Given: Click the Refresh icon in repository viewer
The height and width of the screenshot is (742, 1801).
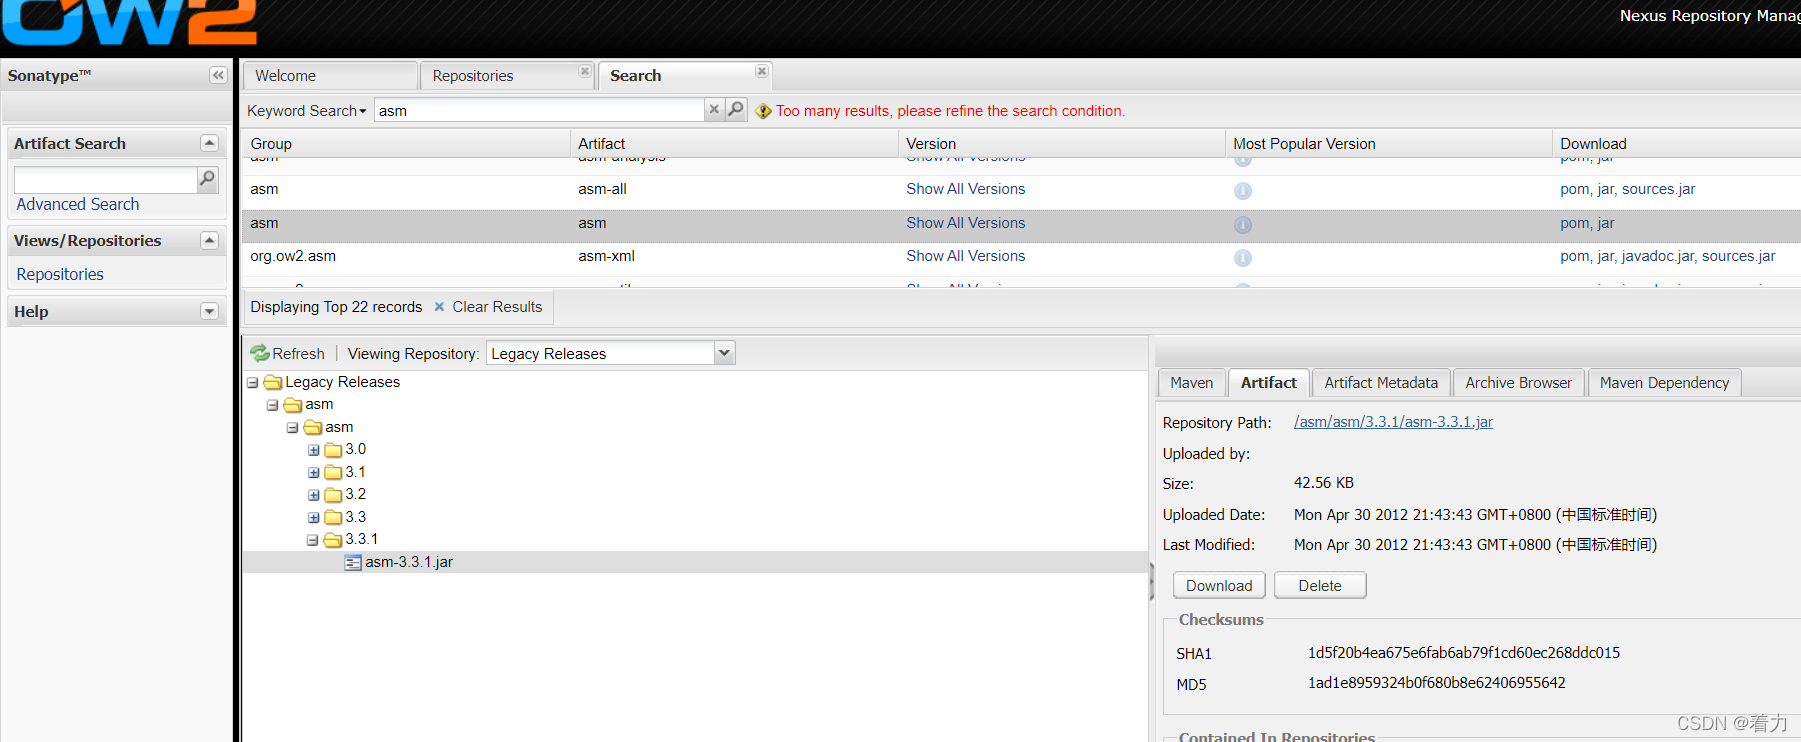Looking at the screenshot, I should (260, 353).
